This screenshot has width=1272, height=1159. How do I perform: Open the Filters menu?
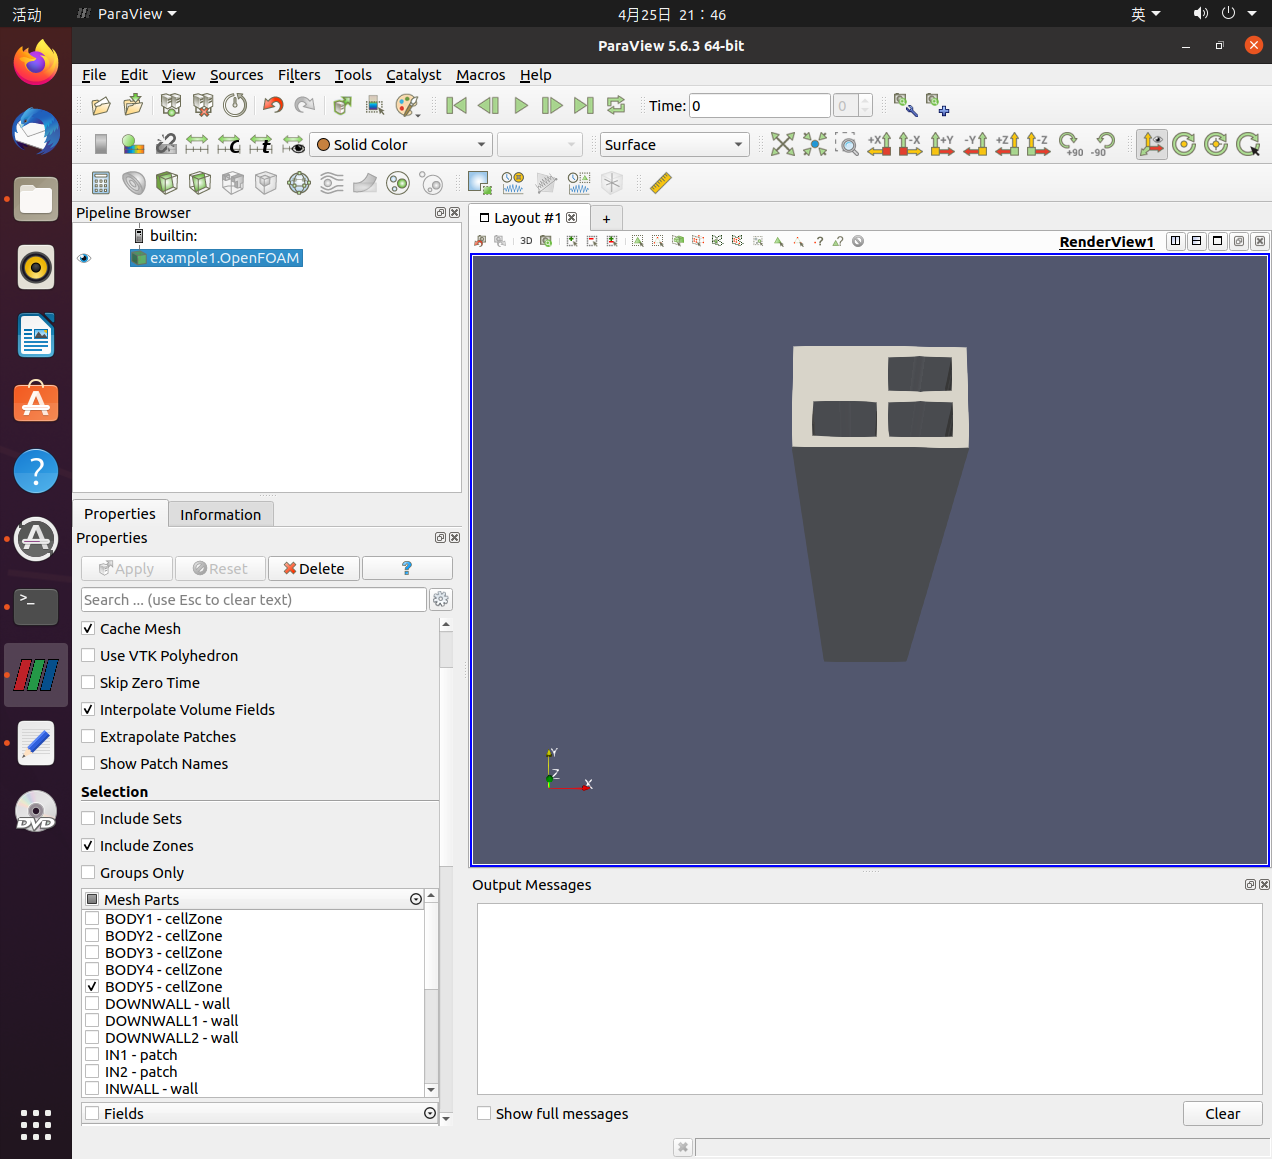click(299, 75)
